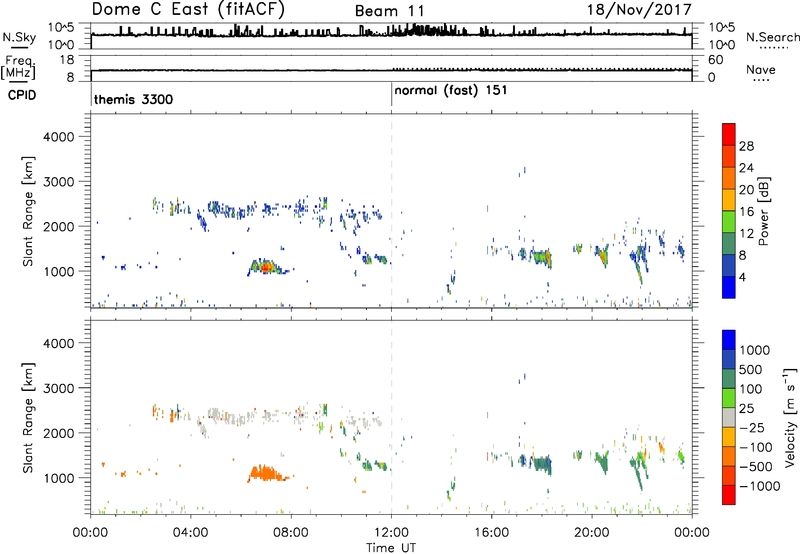Click the Slant Range label of the power panel

[28, 211]
